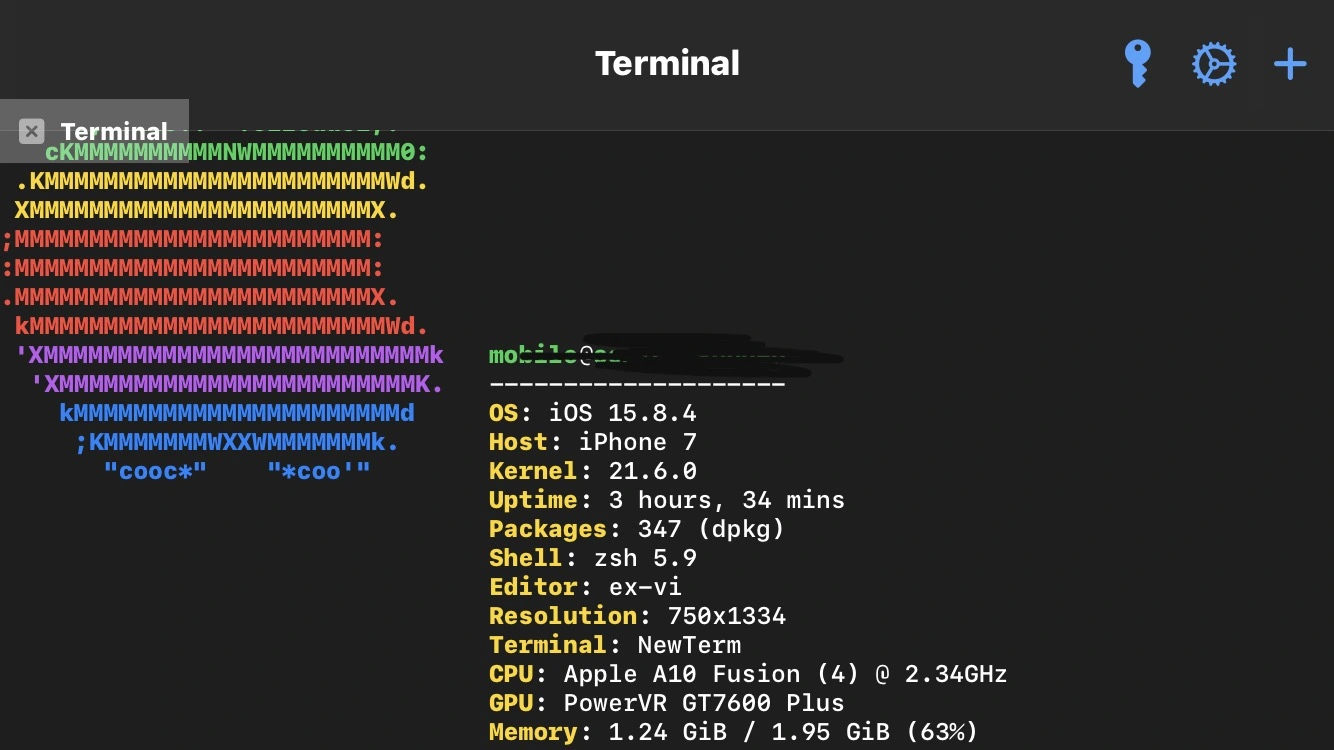Open the terminal settings gear icon

coord(1214,64)
